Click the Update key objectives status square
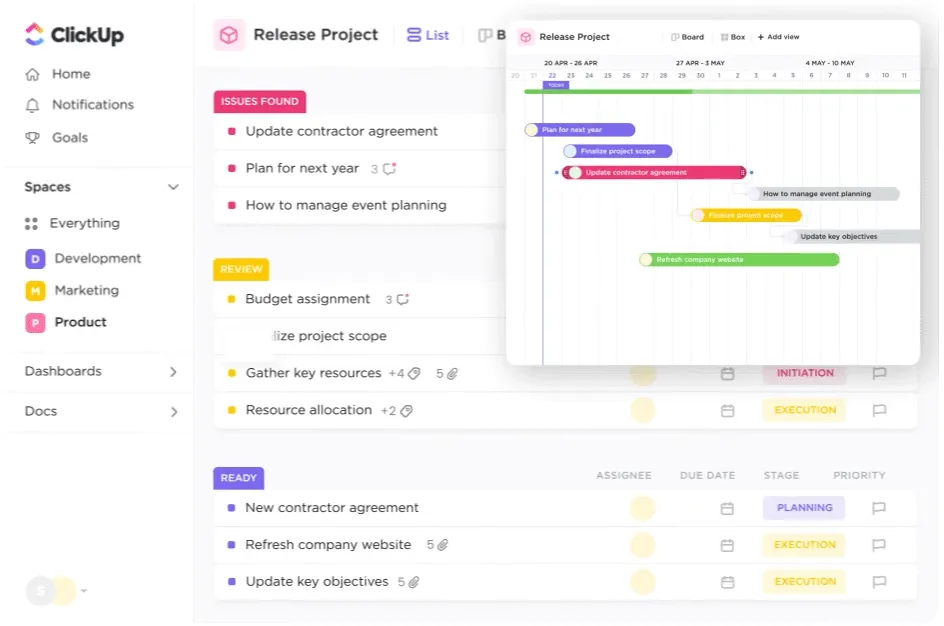The height and width of the screenshot is (626, 944). pos(232,582)
